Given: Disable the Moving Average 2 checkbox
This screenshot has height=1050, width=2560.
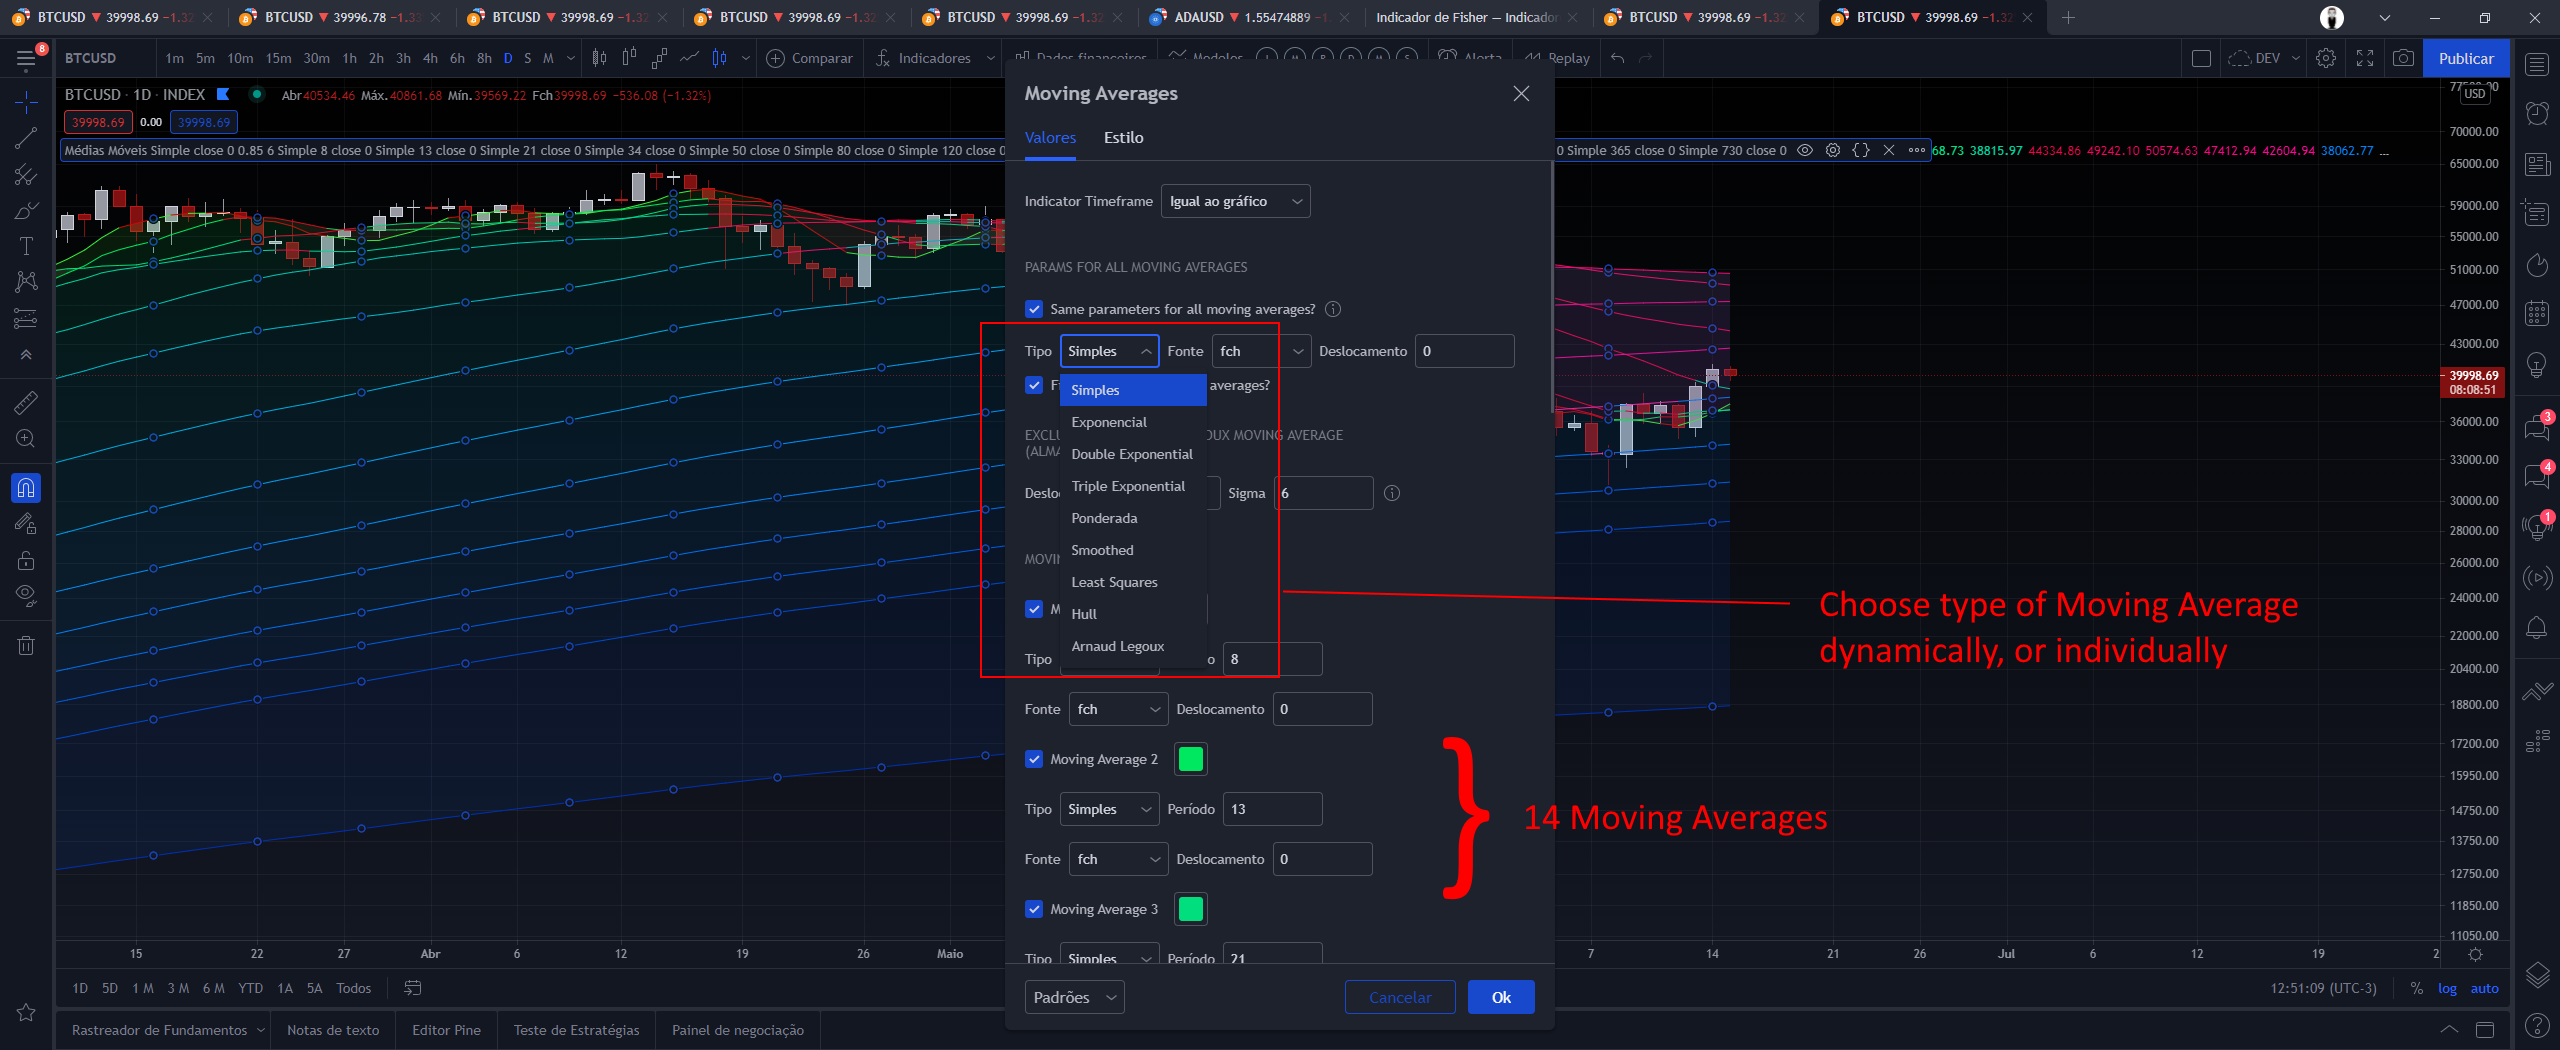Looking at the screenshot, I should pyautogui.click(x=1034, y=759).
